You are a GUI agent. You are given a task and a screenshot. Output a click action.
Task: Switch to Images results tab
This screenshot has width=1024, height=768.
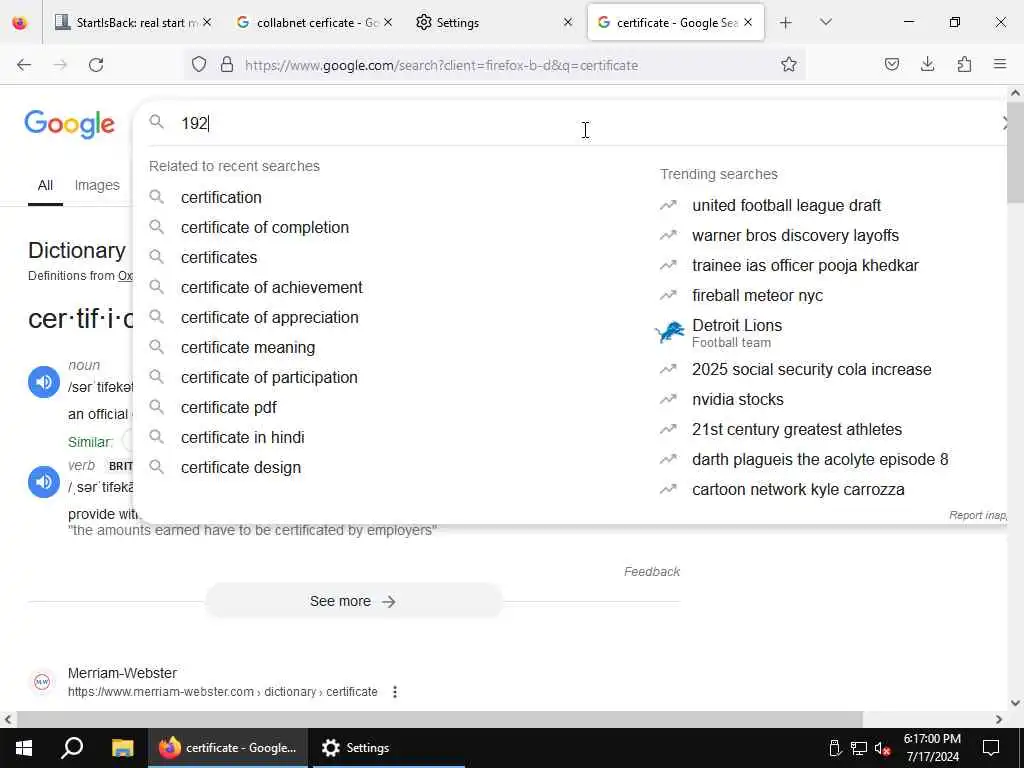click(x=97, y=185)
